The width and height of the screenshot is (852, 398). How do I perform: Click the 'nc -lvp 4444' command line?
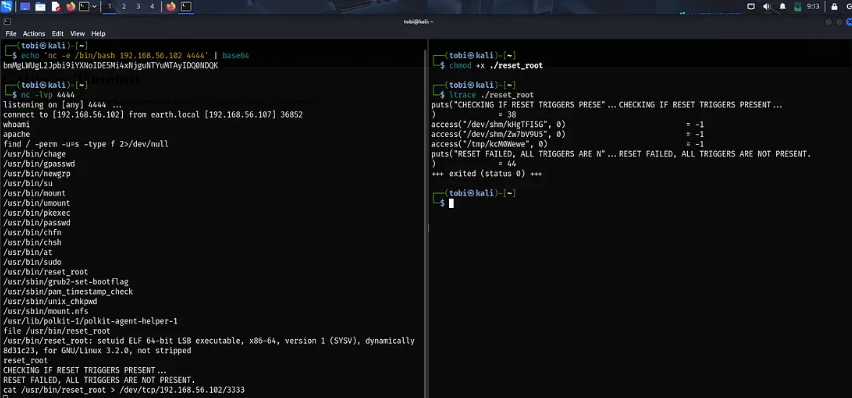(47, 95)
